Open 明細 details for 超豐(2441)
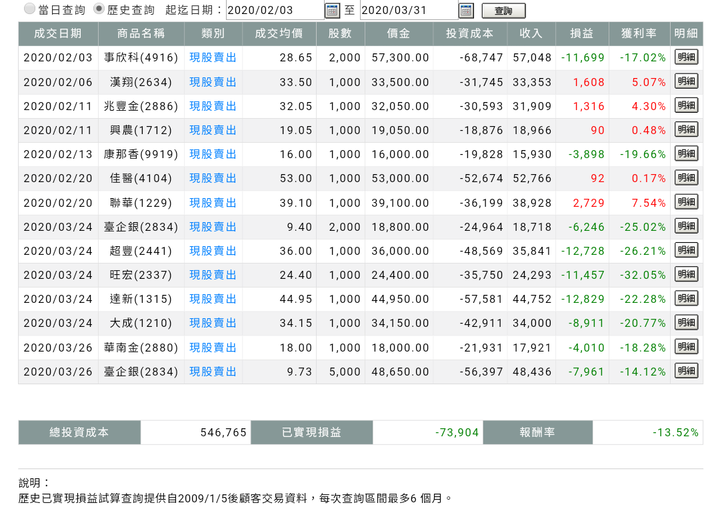The image size is (720, 505). coord(686,250)
